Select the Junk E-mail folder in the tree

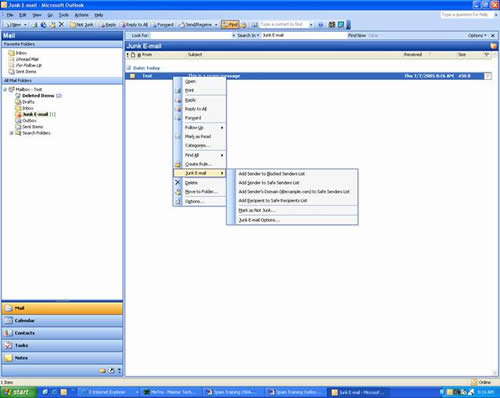point(35,114)
